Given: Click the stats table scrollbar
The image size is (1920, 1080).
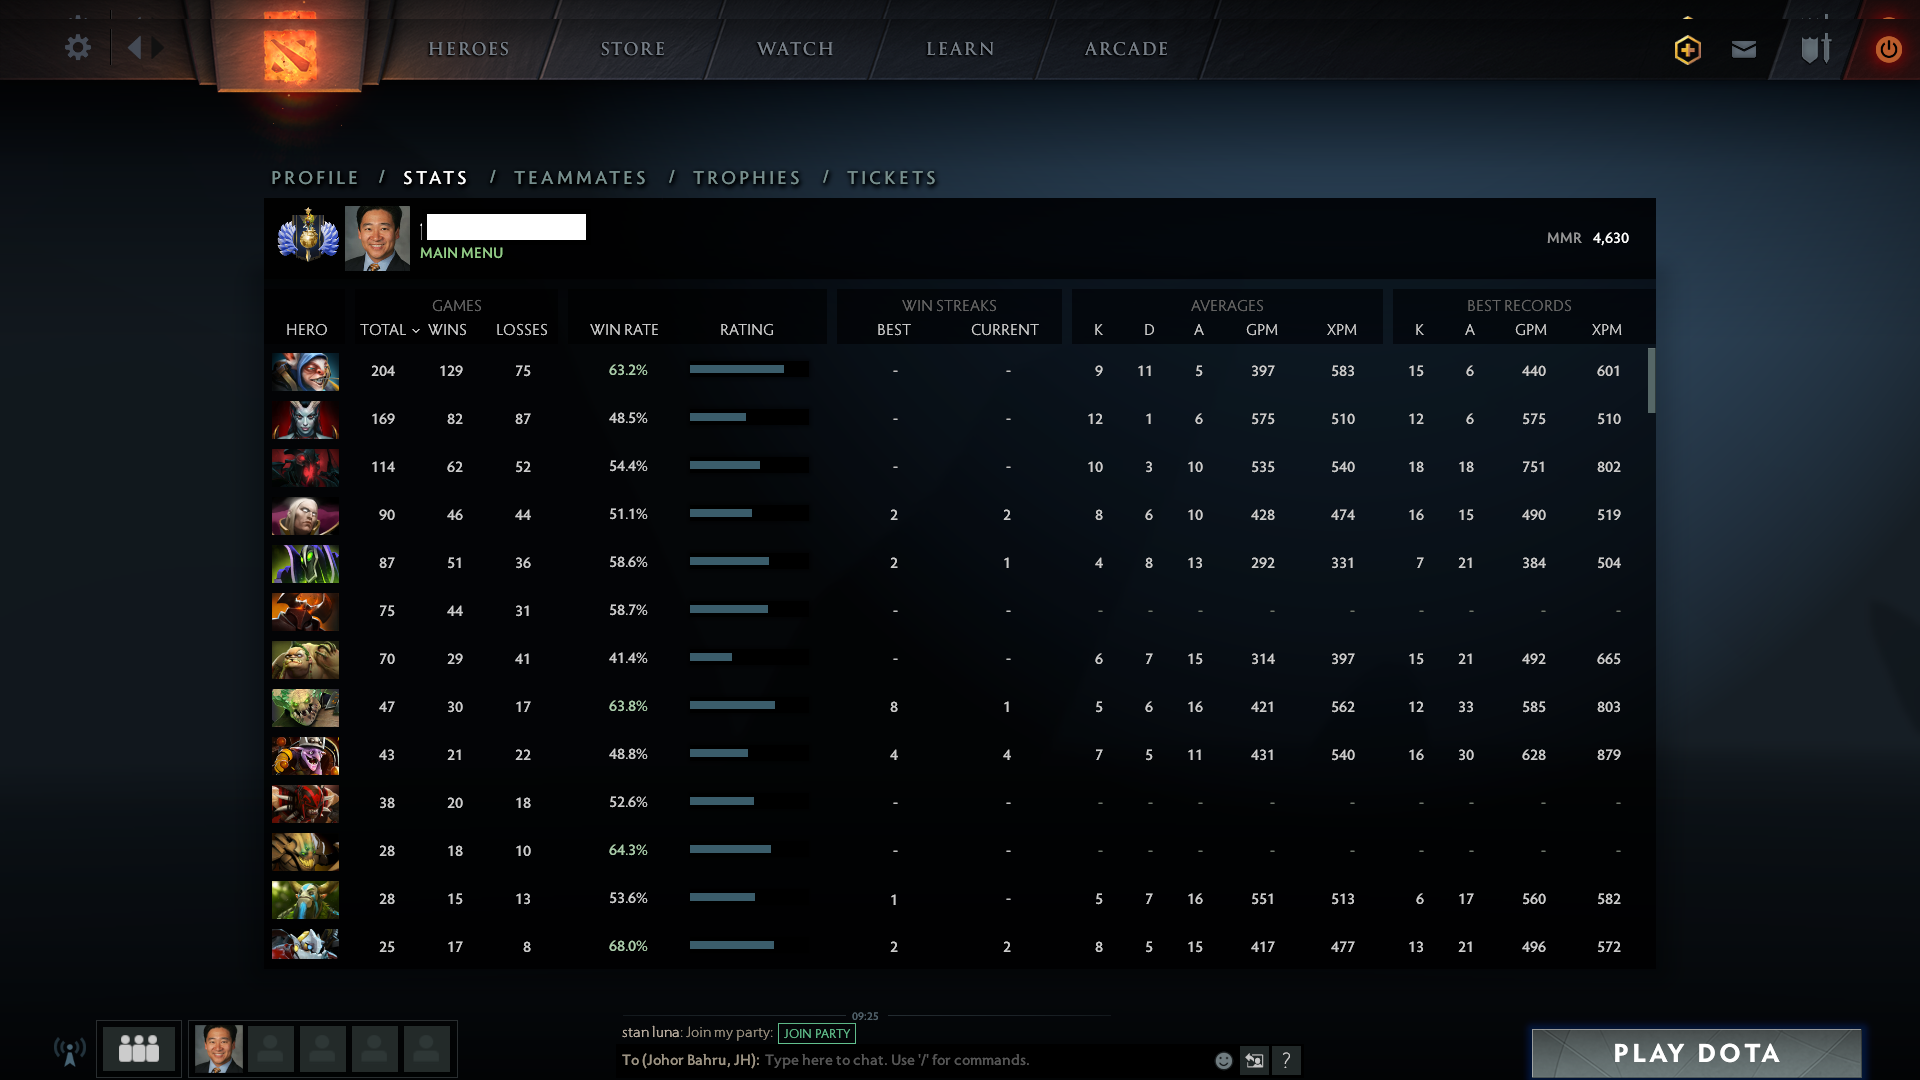Looking at the screenshot, I should pos(1651,380).
